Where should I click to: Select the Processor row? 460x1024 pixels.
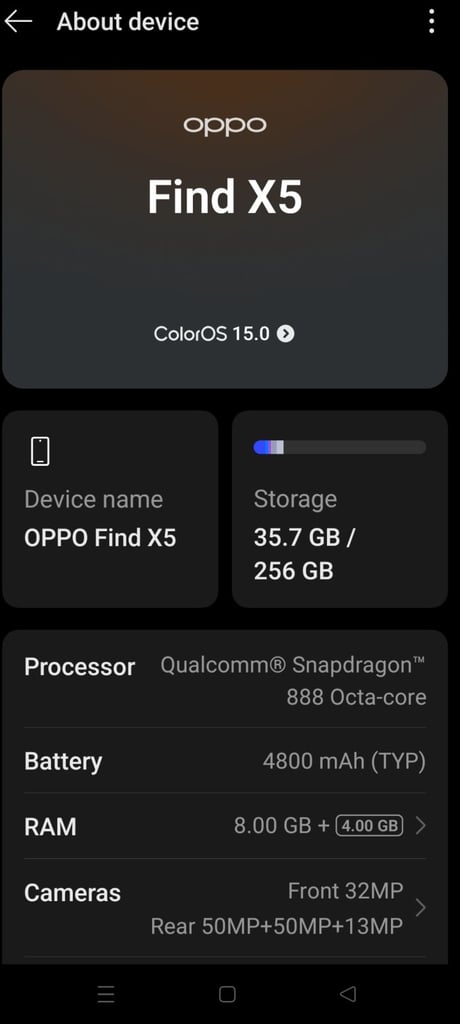pos(225,682)
